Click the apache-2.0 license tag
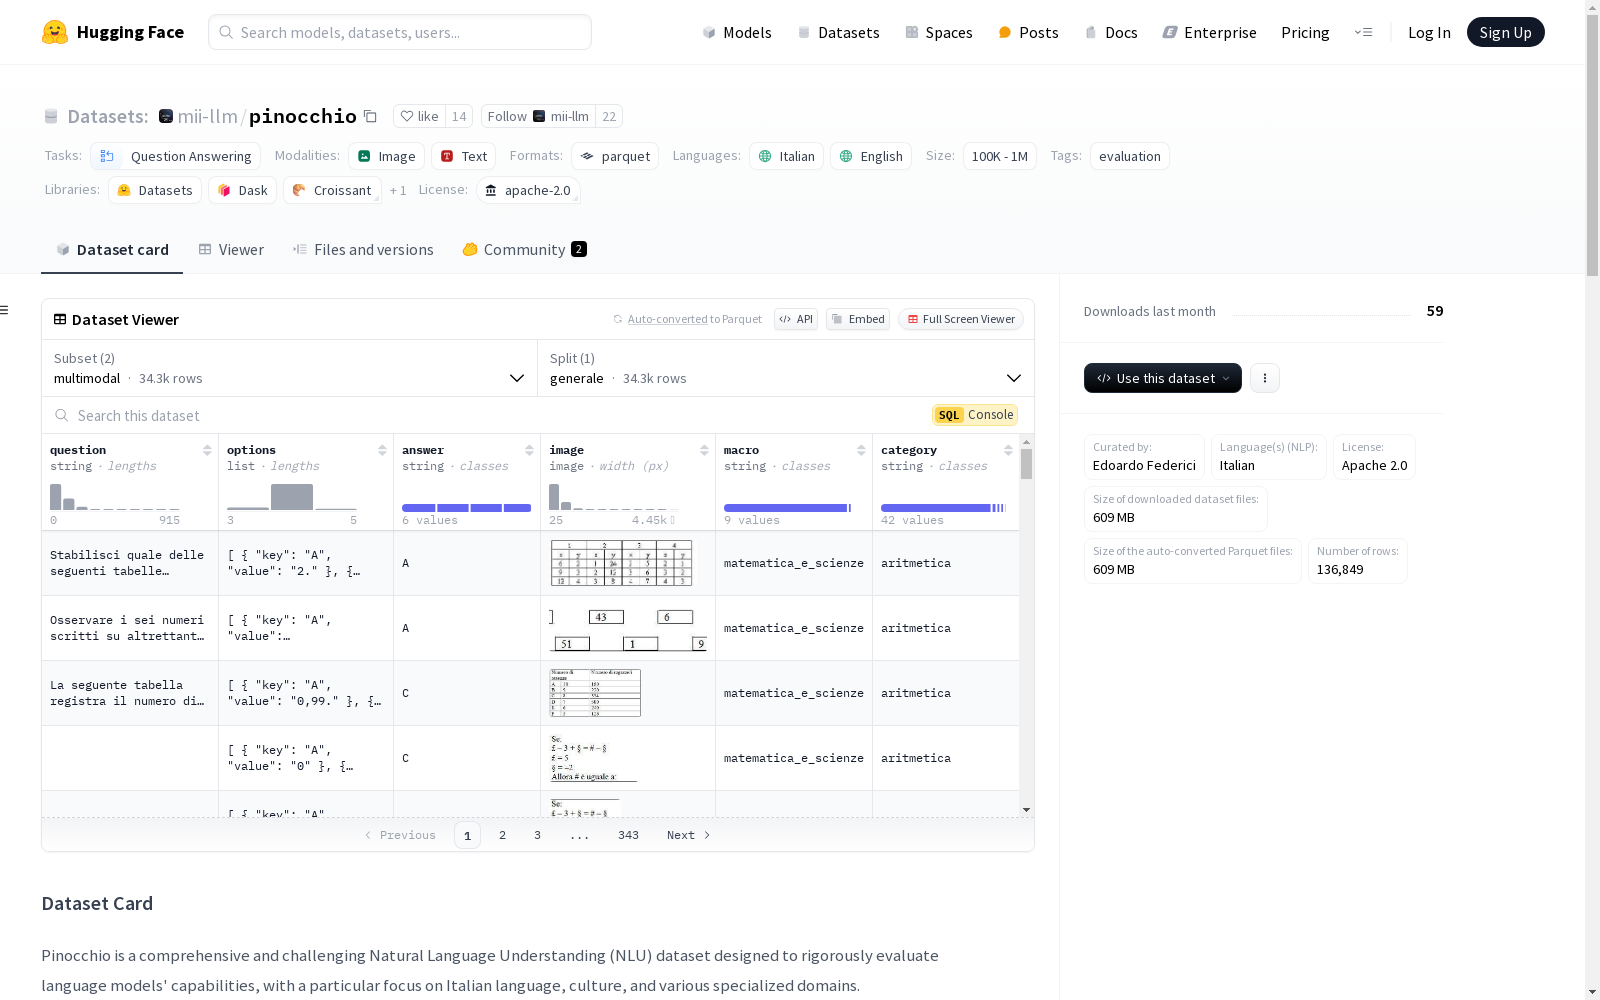 click(528, 190)
